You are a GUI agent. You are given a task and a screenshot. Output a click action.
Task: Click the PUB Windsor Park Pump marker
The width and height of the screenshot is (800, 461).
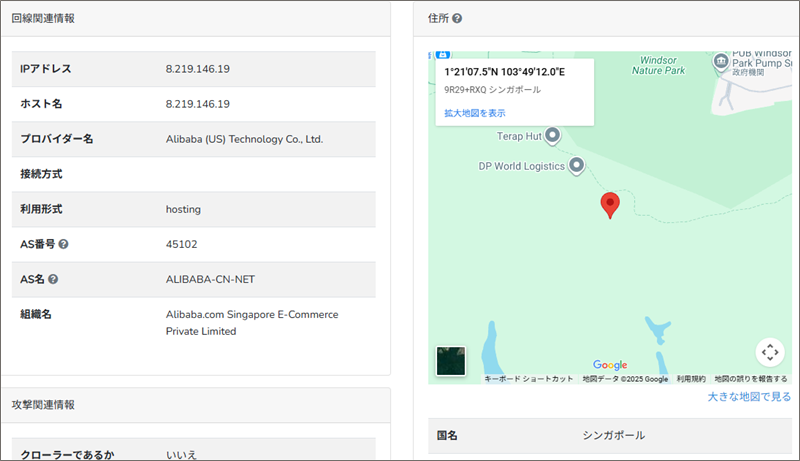click(x=721, y=62)
